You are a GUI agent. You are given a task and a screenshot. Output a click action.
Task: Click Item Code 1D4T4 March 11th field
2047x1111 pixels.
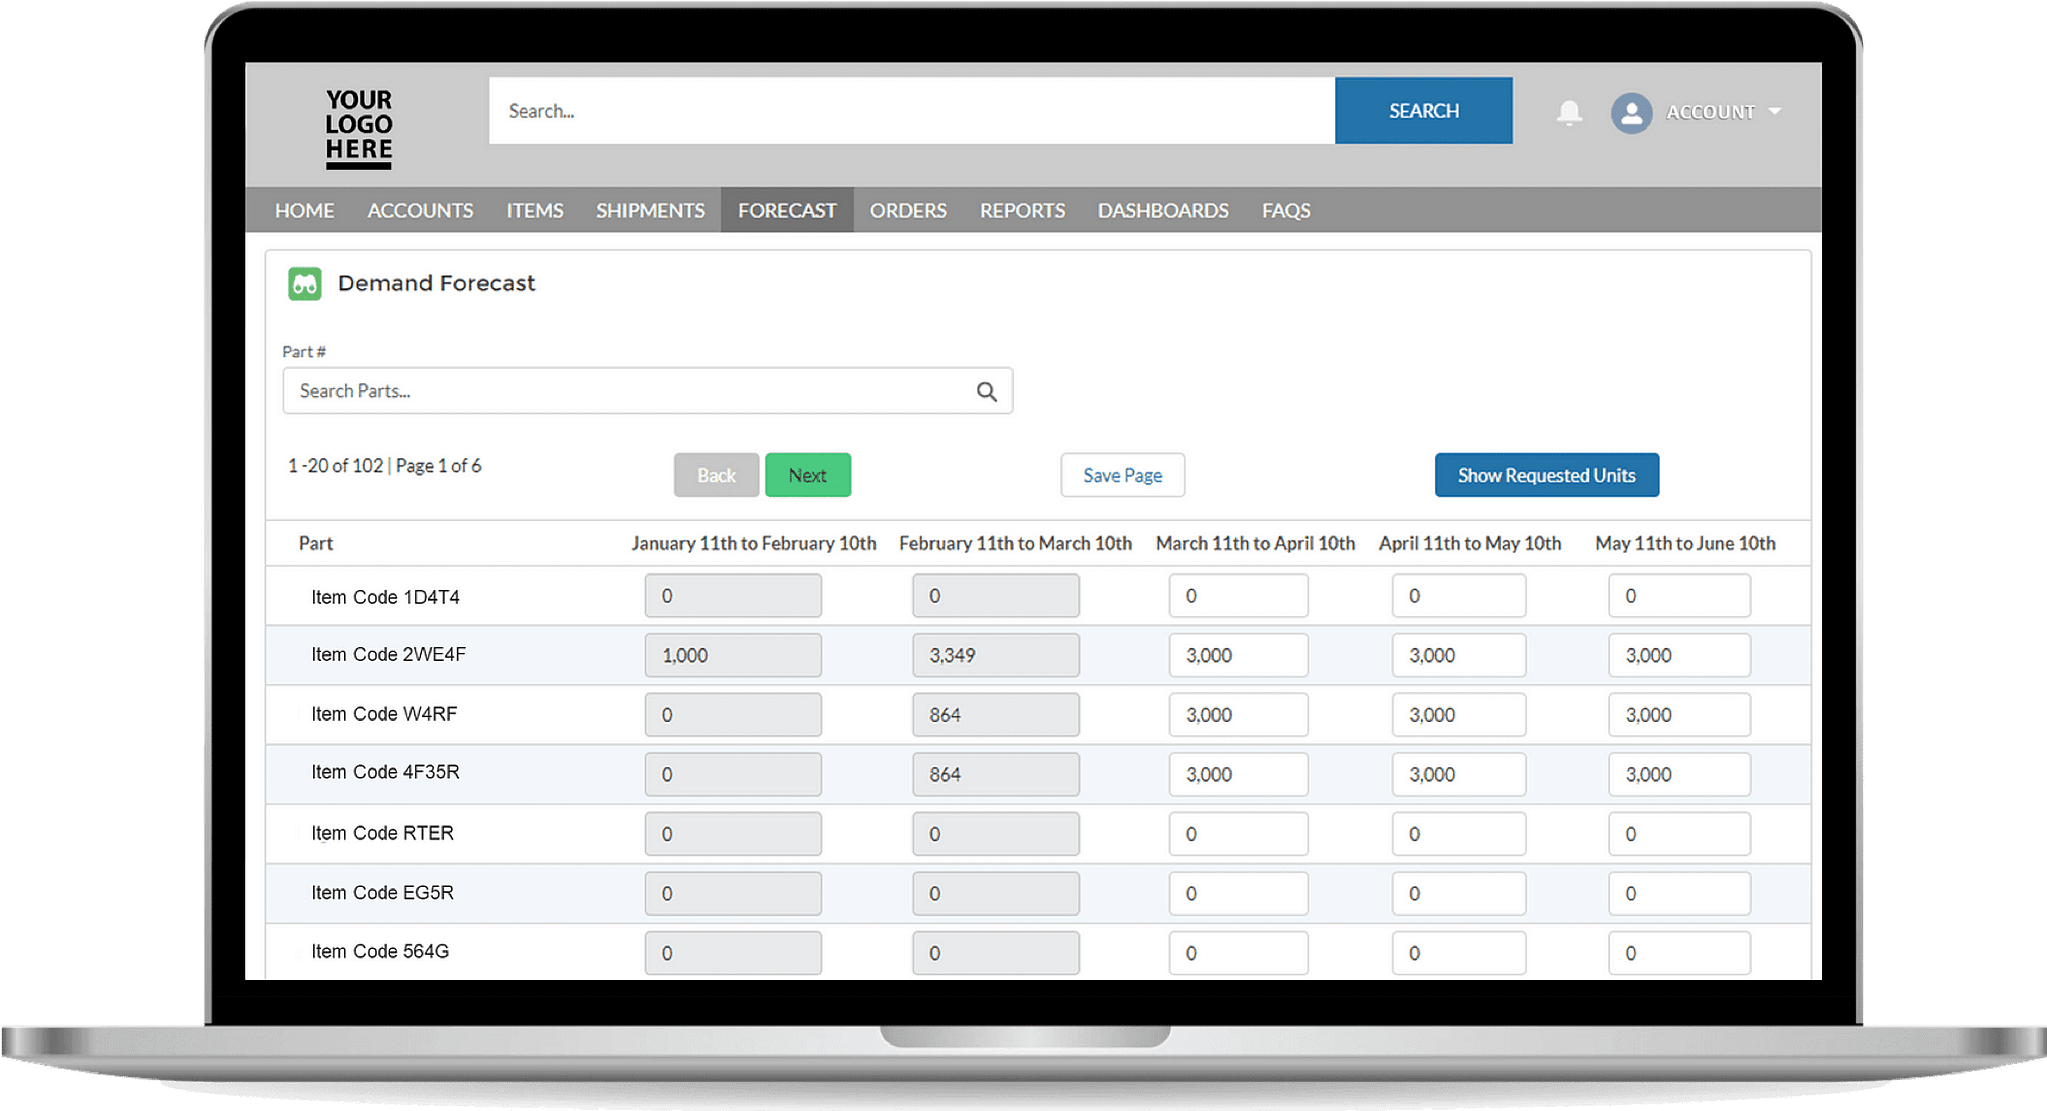tap(1238, 596)
